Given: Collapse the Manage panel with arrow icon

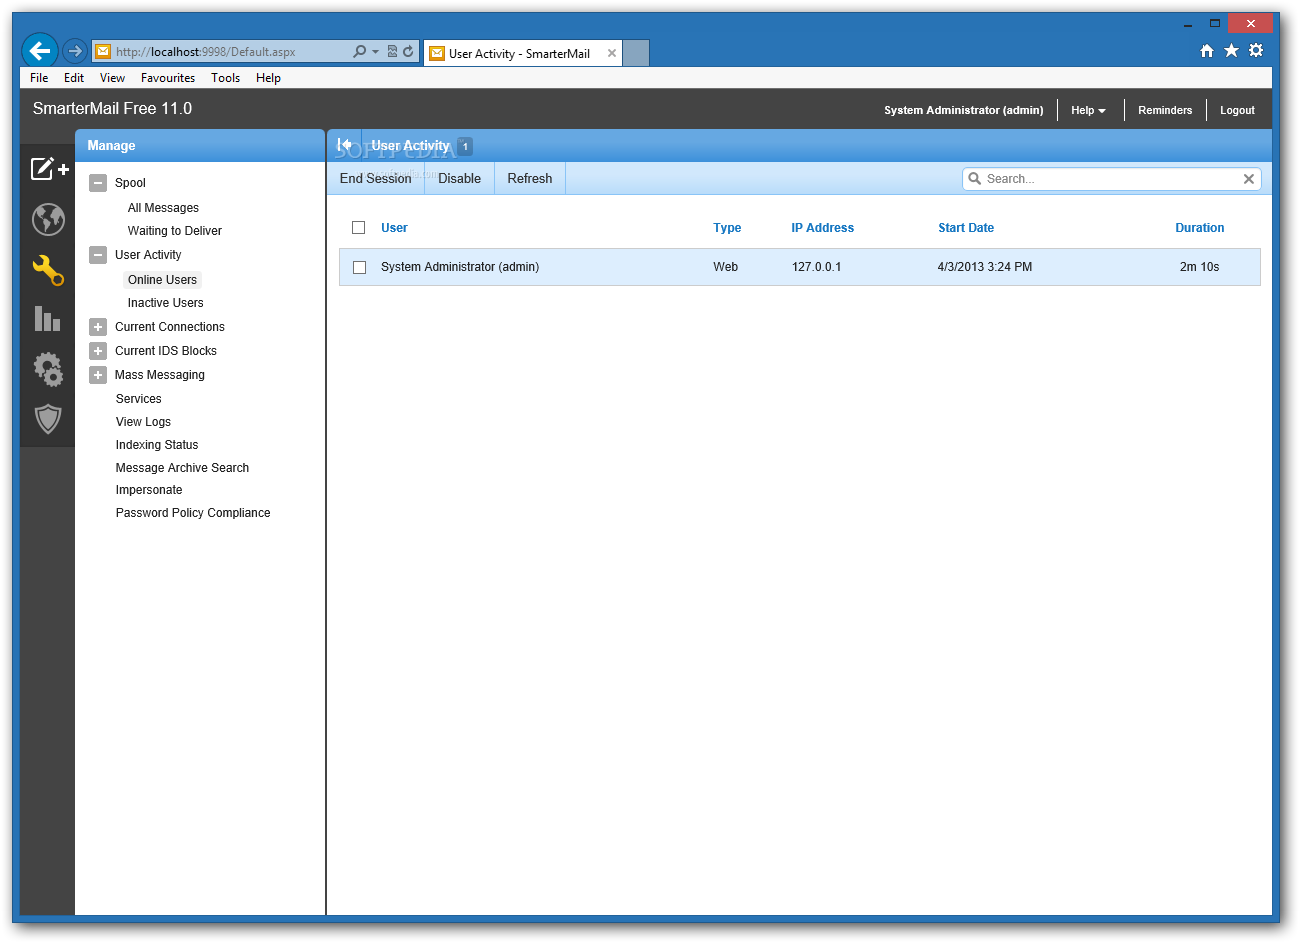Looking at the screenshot, I should click(344, 145).
